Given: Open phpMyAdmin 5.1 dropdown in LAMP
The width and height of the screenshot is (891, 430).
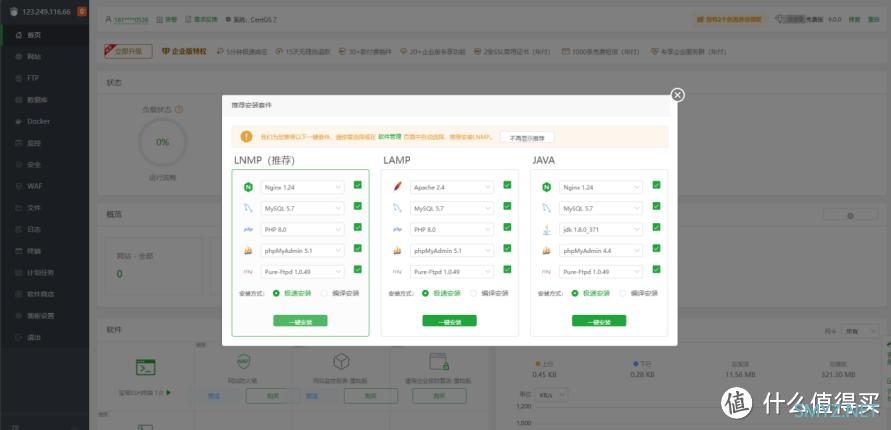Looking at the screenshot, I should pyautogui.click(x=452, y=251).
